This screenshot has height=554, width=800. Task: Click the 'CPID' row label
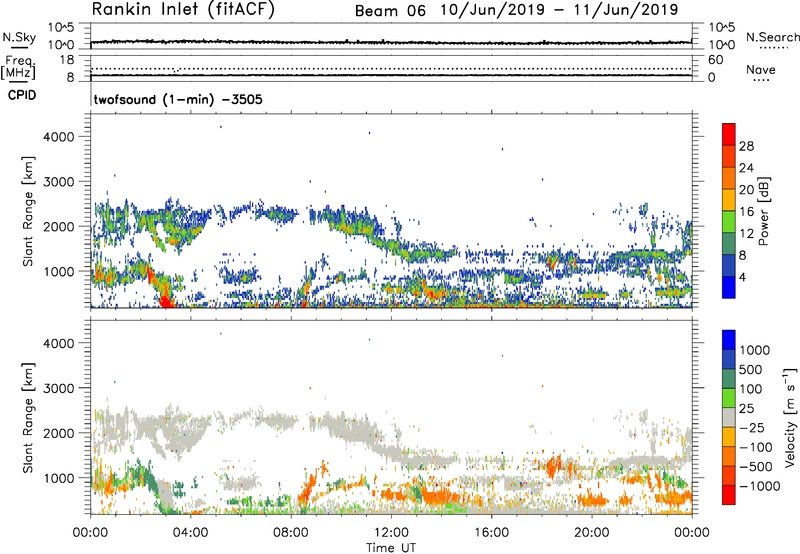click(x=22, y=95)
